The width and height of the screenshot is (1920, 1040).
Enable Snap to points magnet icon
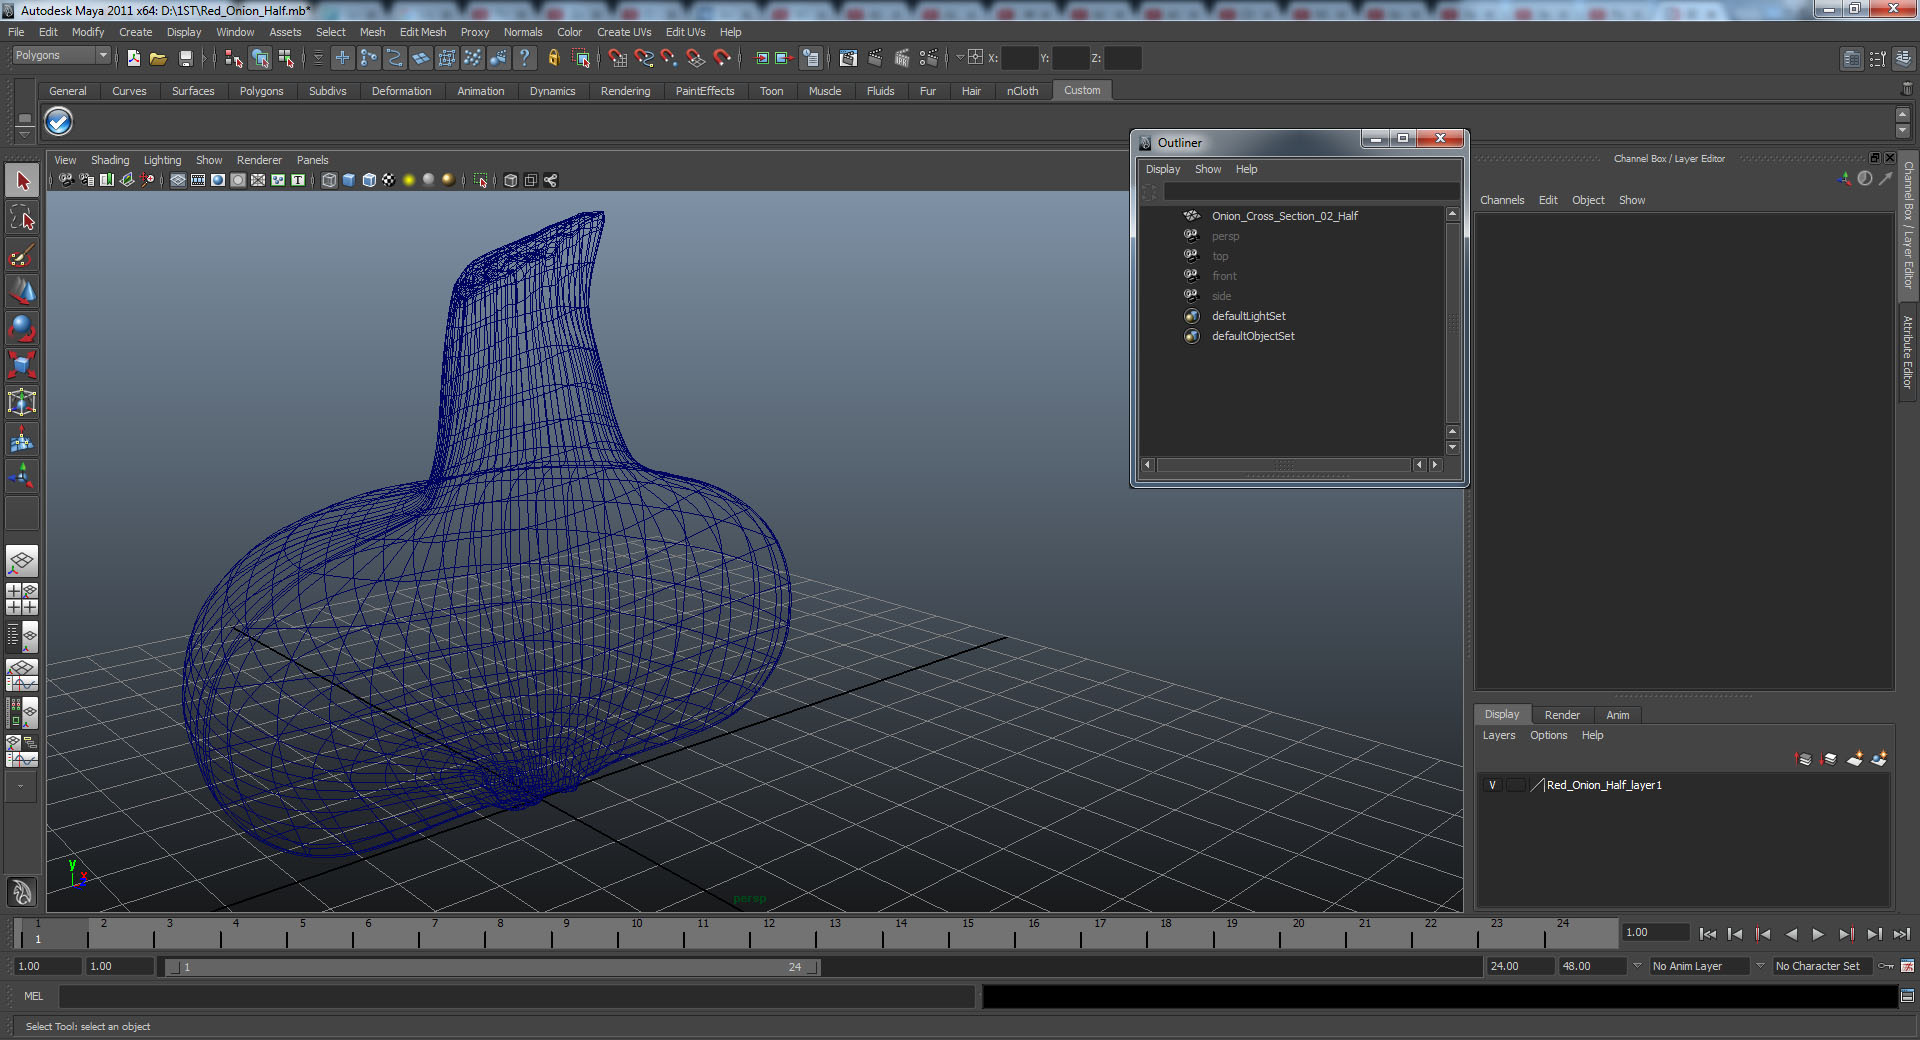click(x=669, y=58)
